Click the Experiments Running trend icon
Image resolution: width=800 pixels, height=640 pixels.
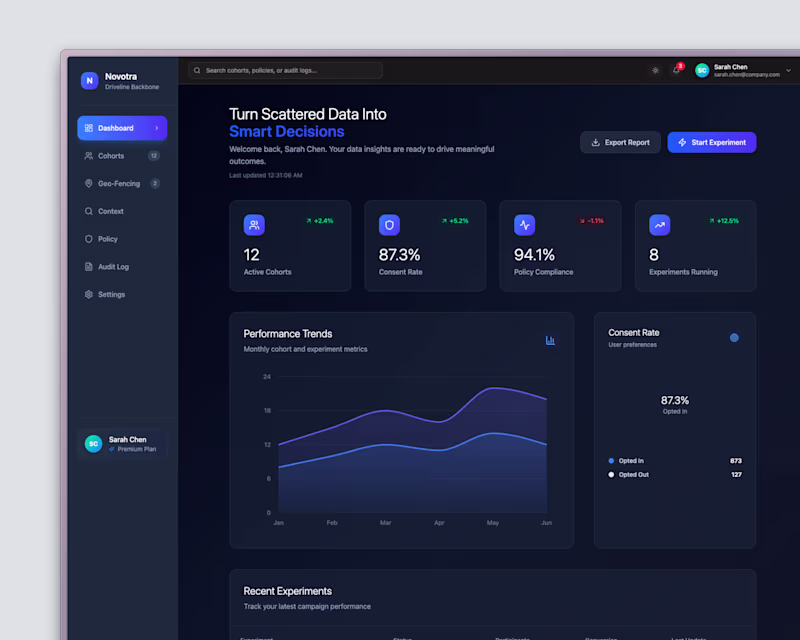click(660, 225)
